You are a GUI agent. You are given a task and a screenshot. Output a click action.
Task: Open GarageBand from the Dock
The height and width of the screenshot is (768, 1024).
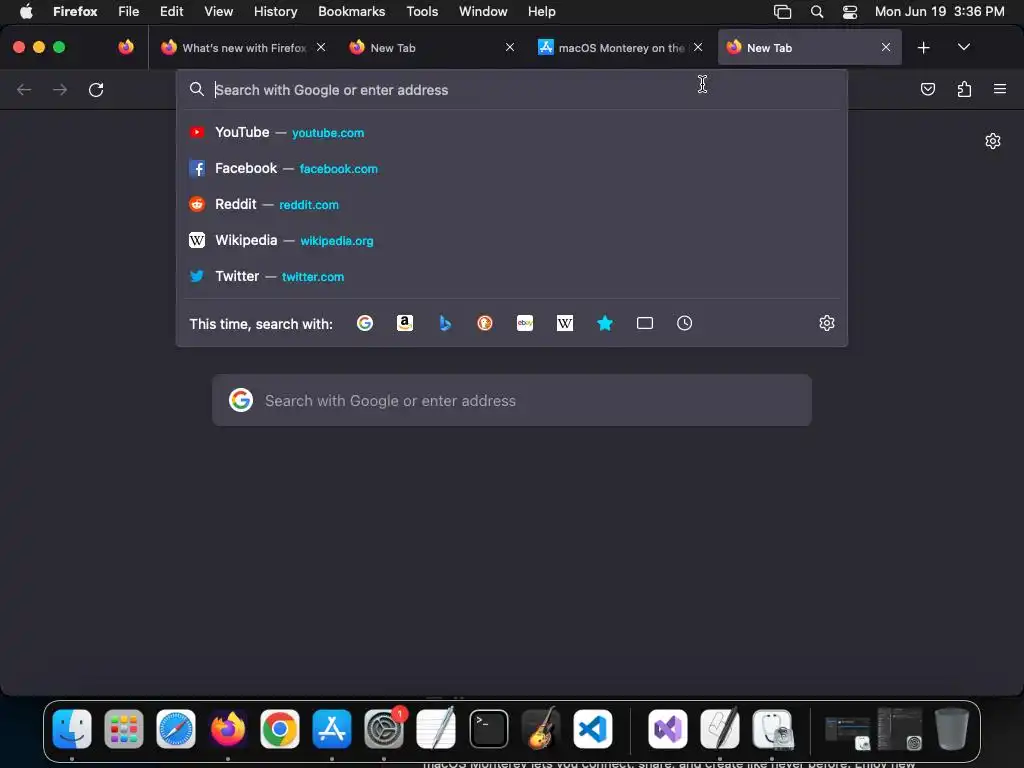[x=541, y=729]
